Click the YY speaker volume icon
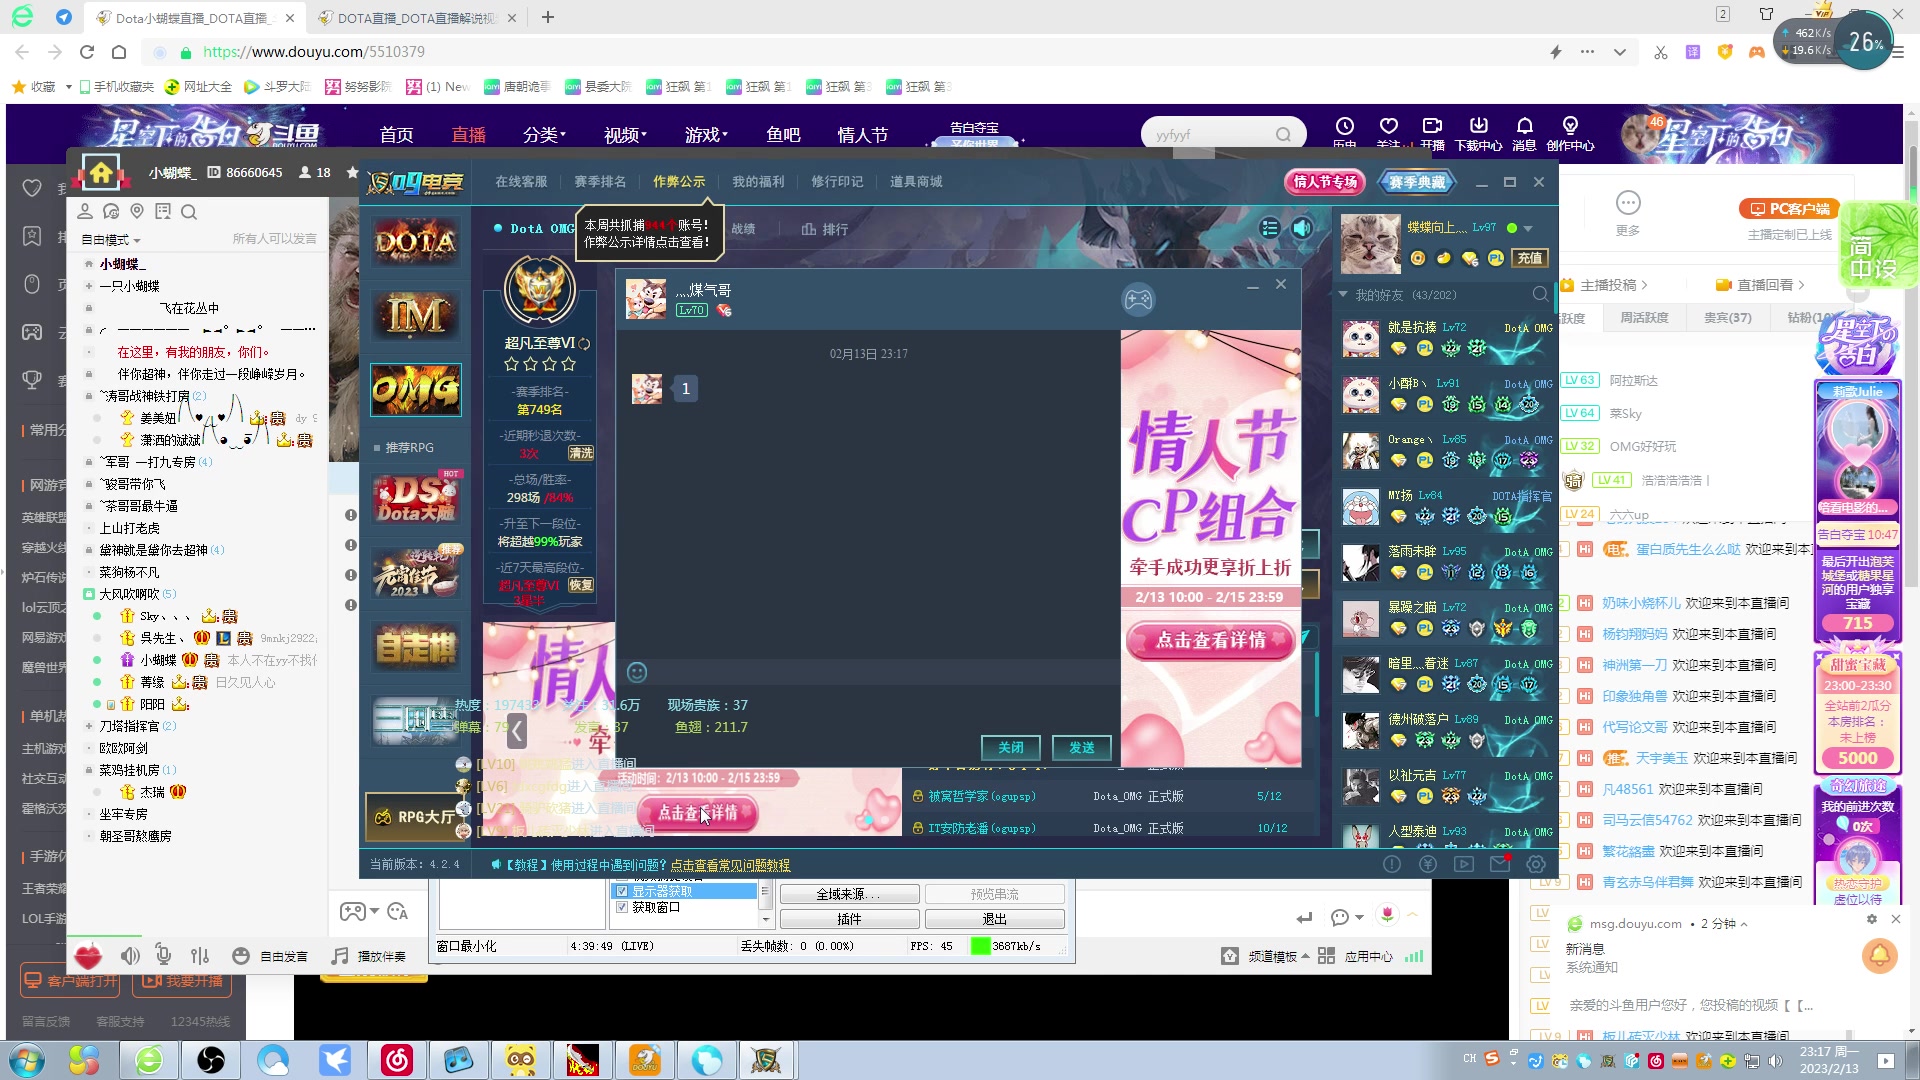 coord(130,955)
